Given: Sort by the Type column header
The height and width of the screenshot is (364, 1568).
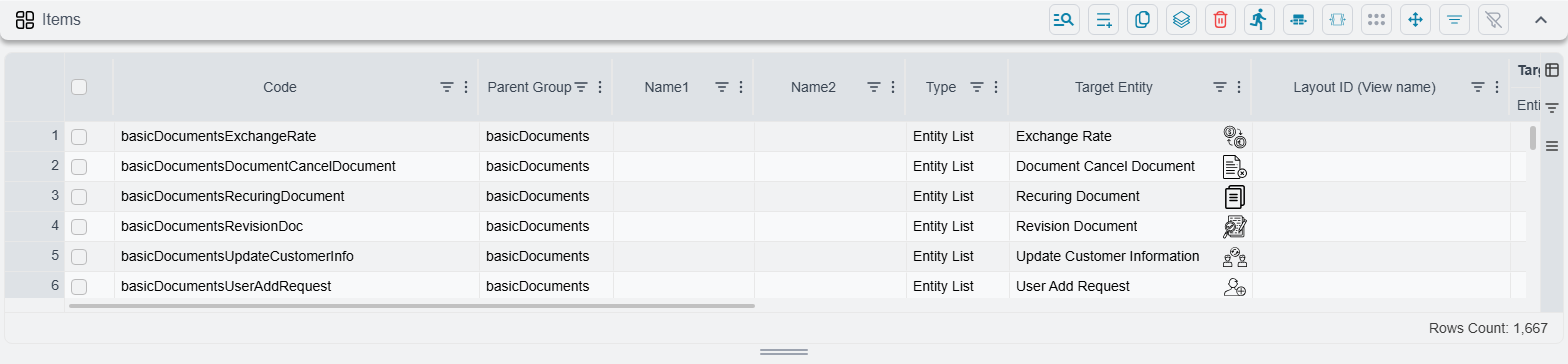Looking at the screenshot, I should point(941,88).
